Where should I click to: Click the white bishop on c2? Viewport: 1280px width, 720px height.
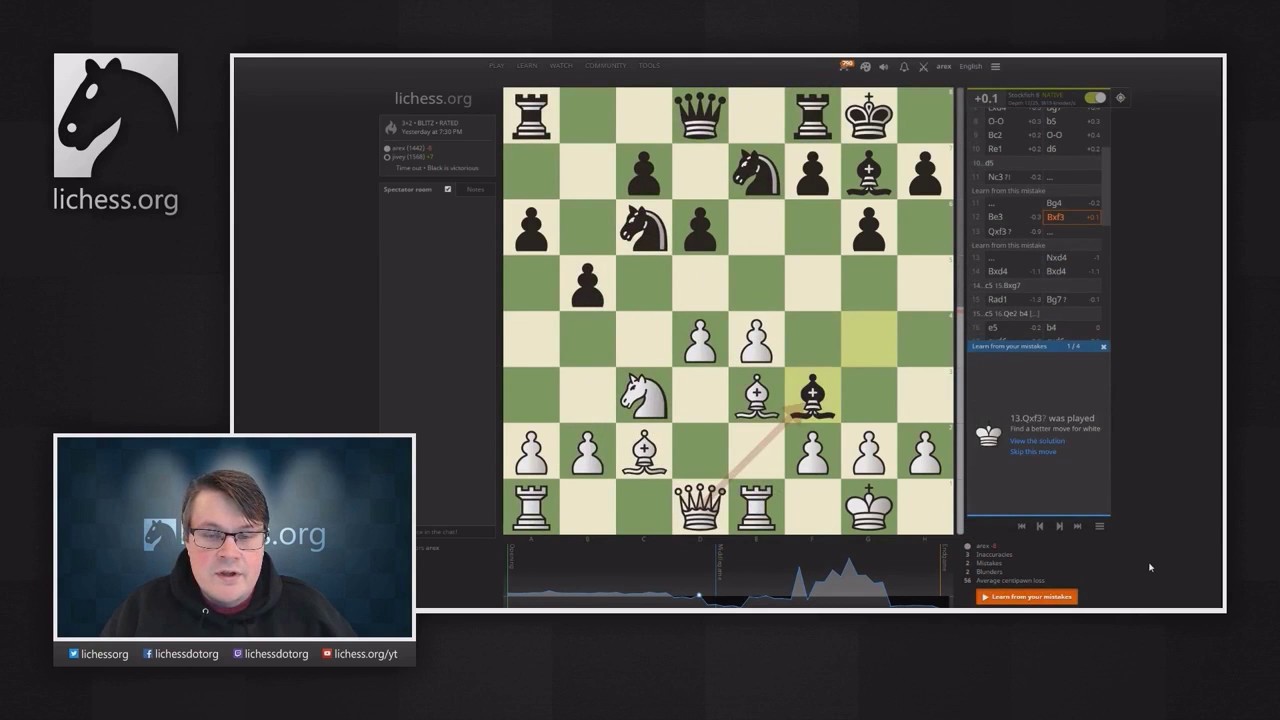(x=644, y=451)
